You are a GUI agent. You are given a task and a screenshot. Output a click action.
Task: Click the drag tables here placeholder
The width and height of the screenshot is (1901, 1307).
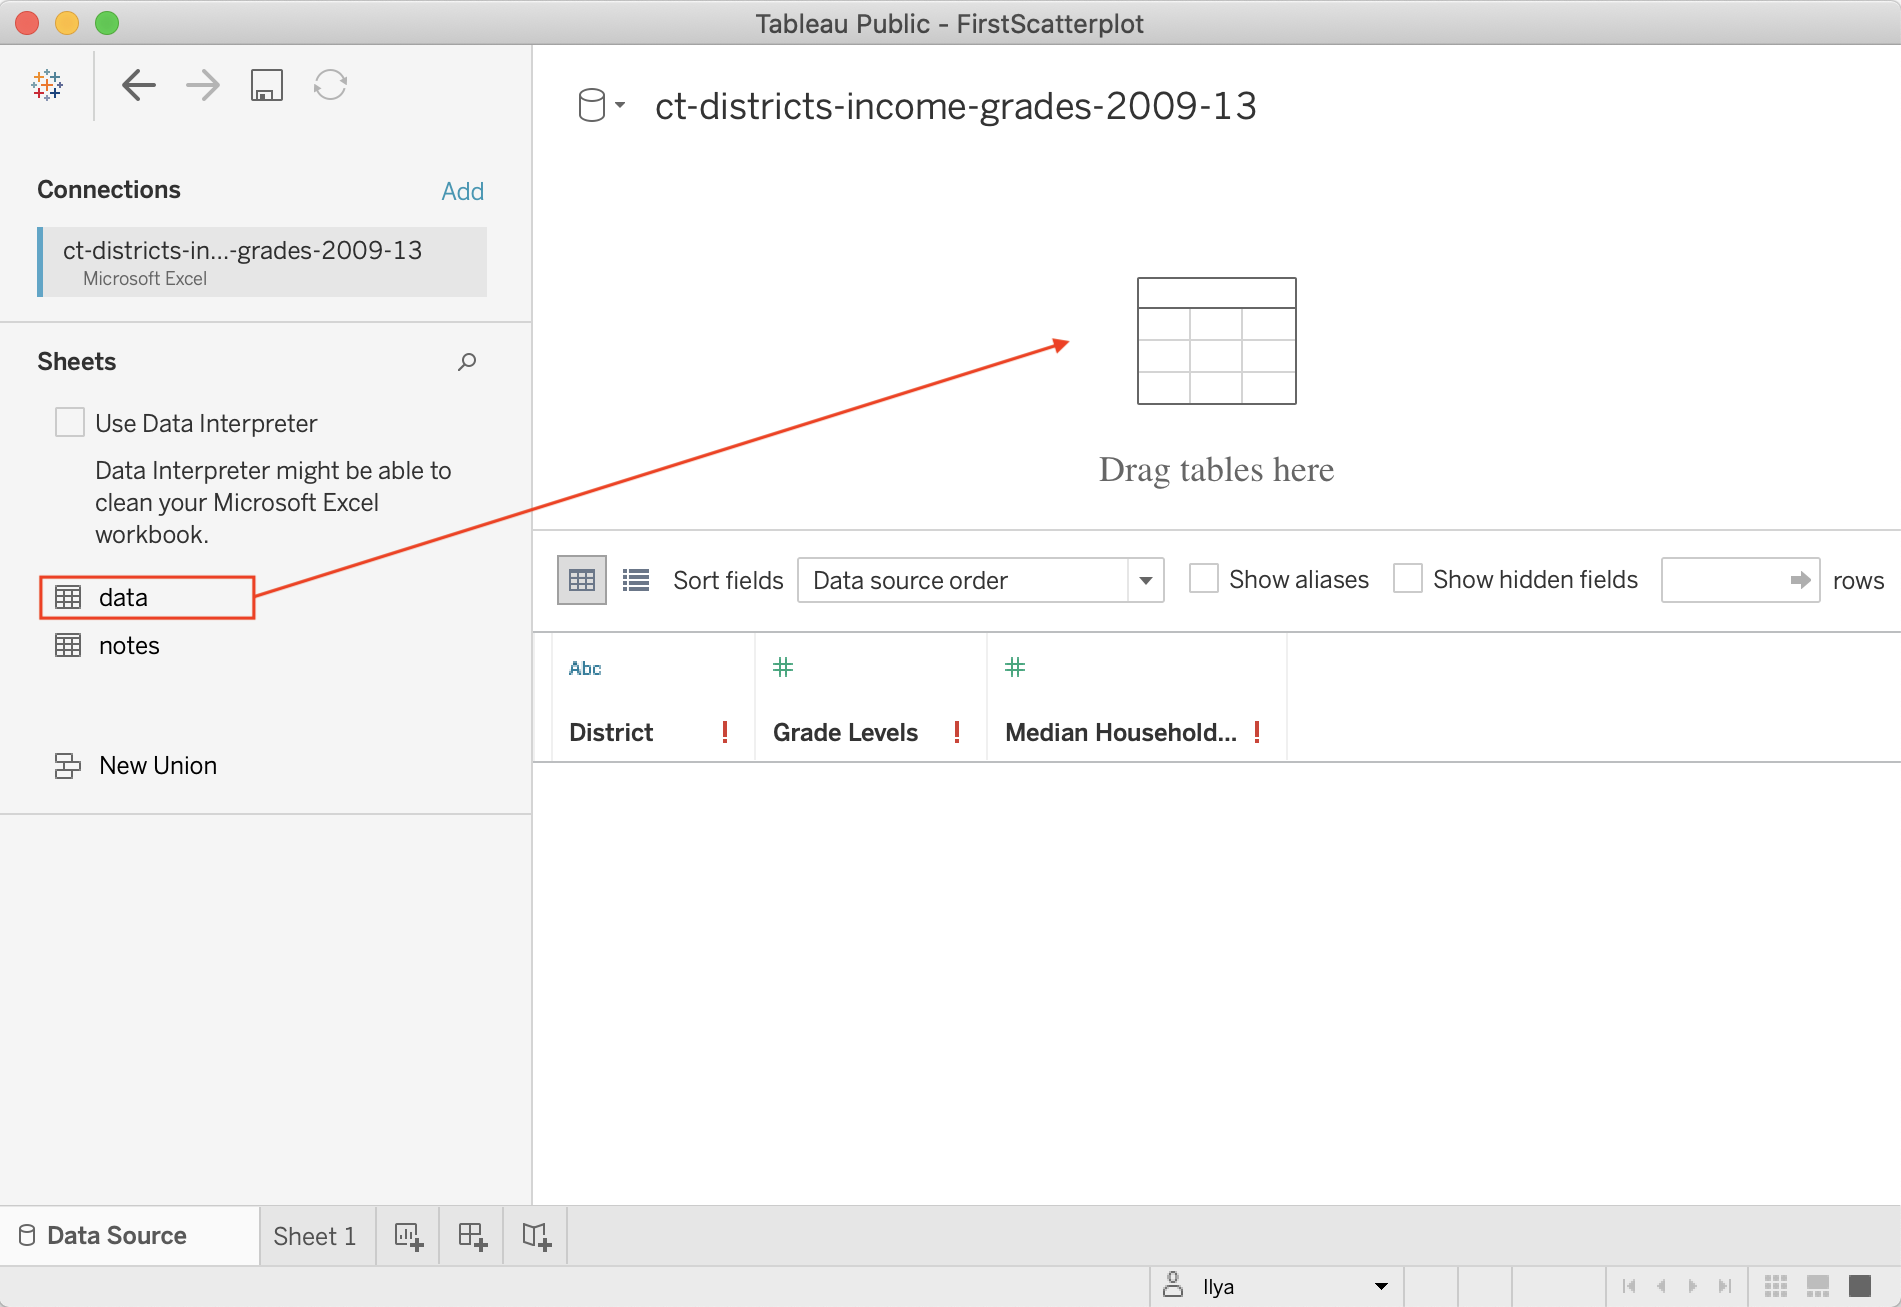pyautogui.click(x=1217, y=385)
